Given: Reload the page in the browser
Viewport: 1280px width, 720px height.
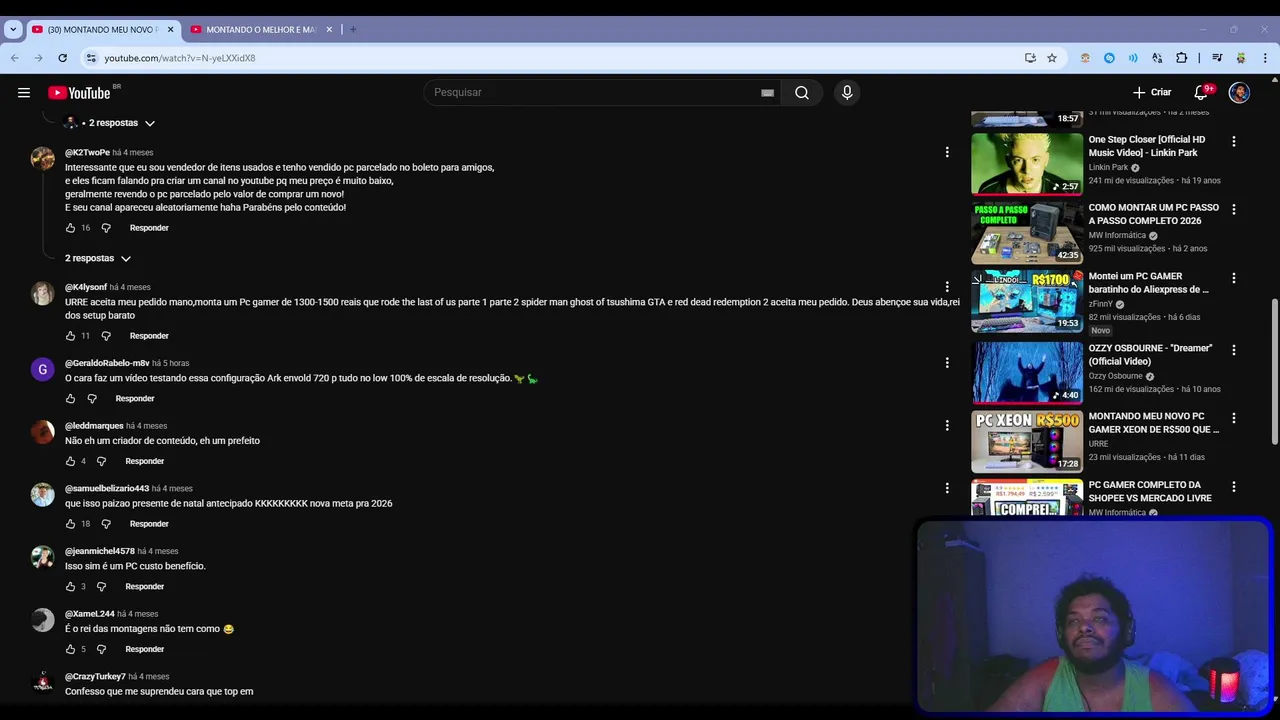Looking at the screenshot, I should pyautogui.click(x=62, y=58).
